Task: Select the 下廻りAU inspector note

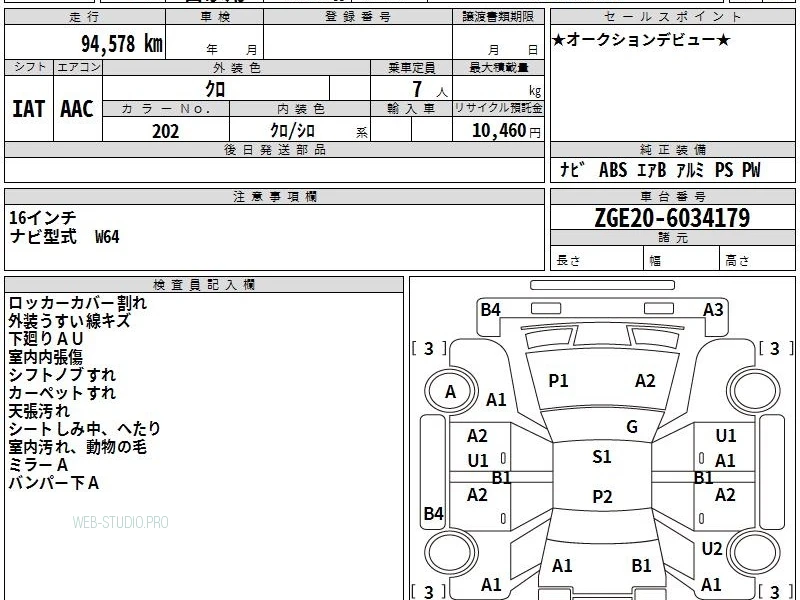Action: tap(46, 339)
